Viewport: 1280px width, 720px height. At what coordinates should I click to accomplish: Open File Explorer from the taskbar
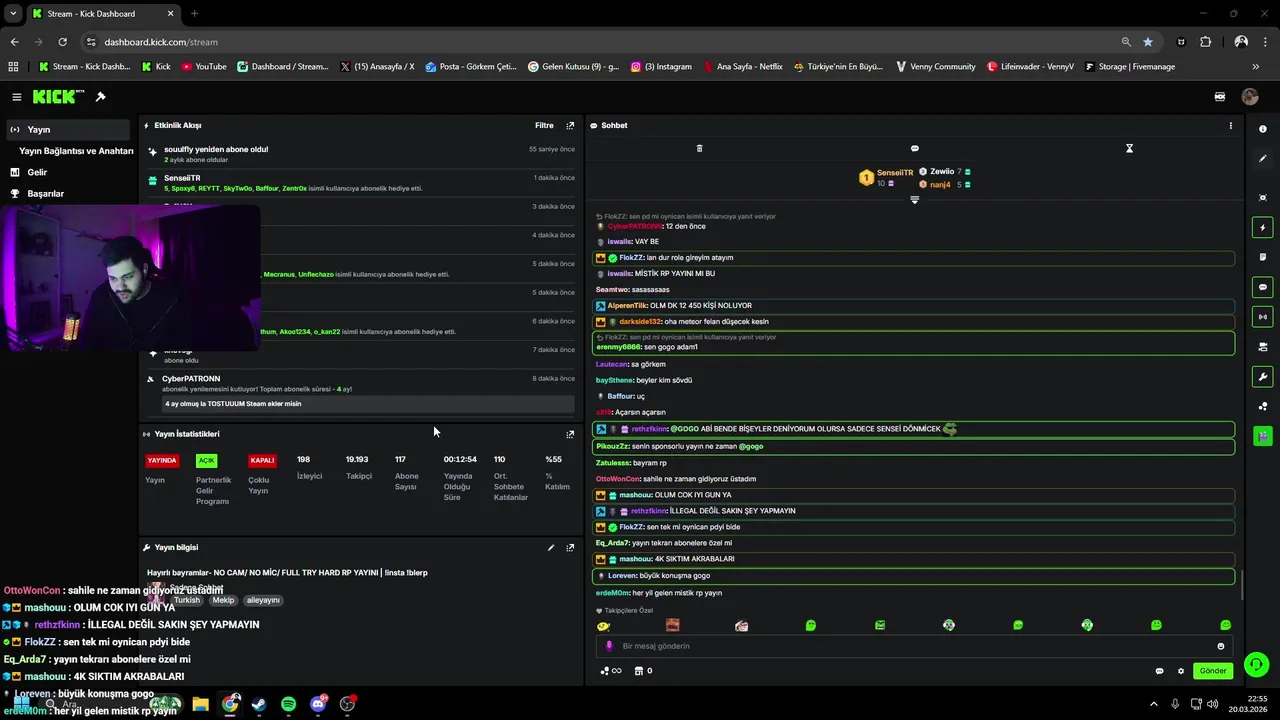coord(200,704)
